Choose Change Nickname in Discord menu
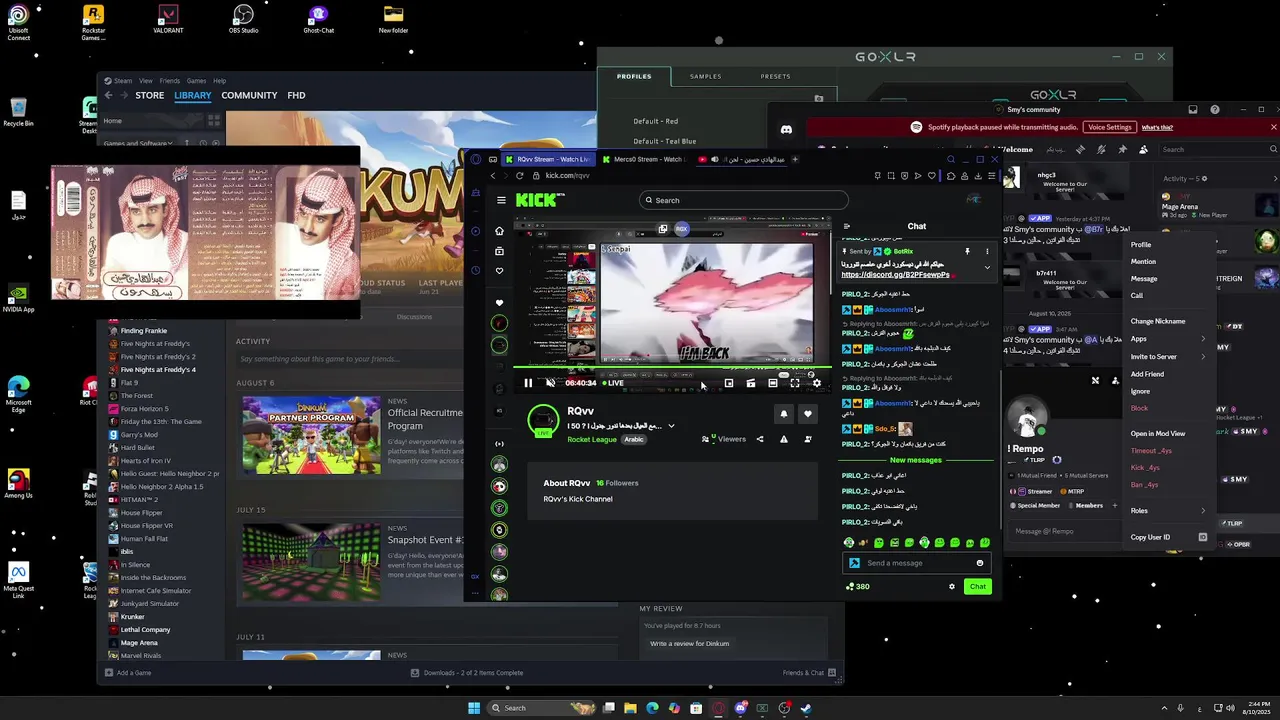The image size is (1280, 720). click(1158, 321)
